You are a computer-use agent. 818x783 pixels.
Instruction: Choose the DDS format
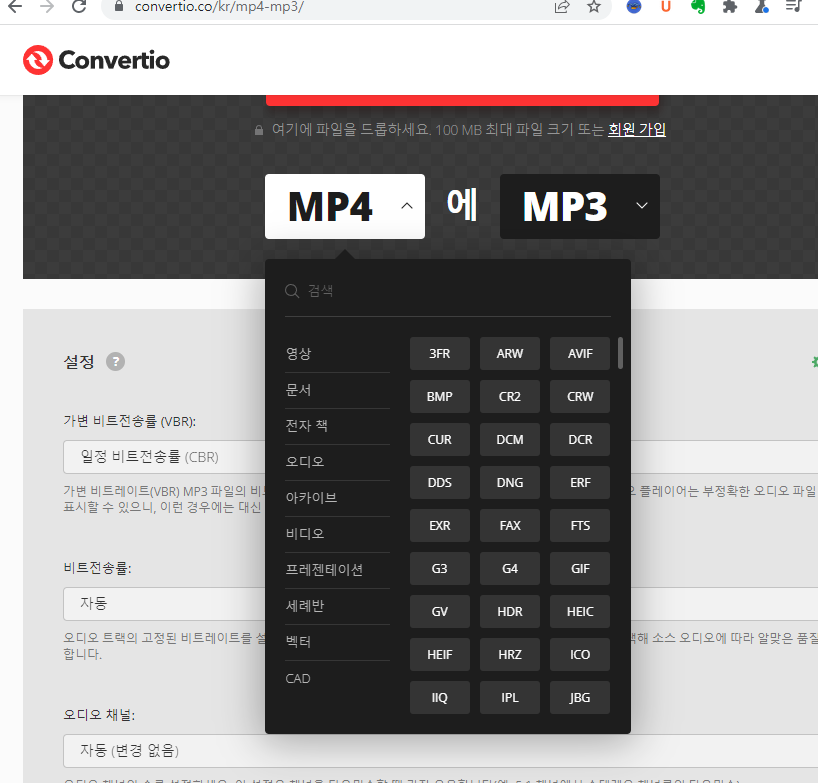440,483
